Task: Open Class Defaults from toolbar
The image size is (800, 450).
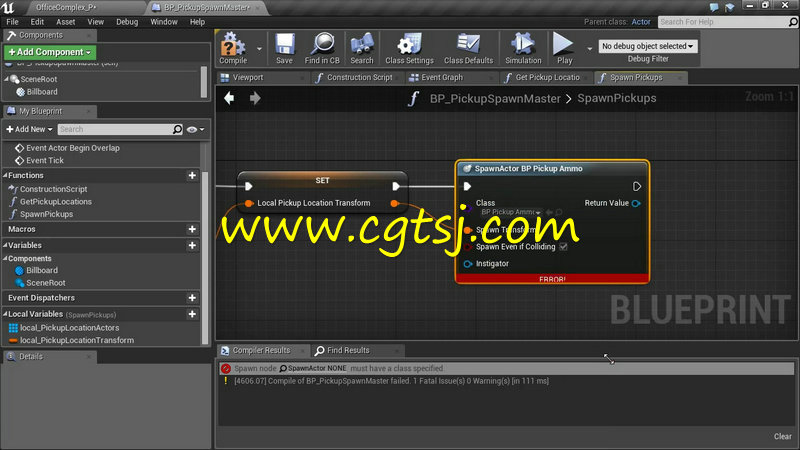Action: tap(468, 48)
